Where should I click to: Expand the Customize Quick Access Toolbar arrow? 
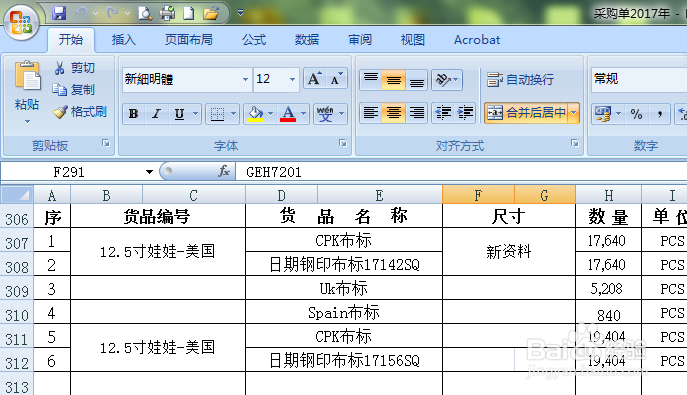coord(240,13)
